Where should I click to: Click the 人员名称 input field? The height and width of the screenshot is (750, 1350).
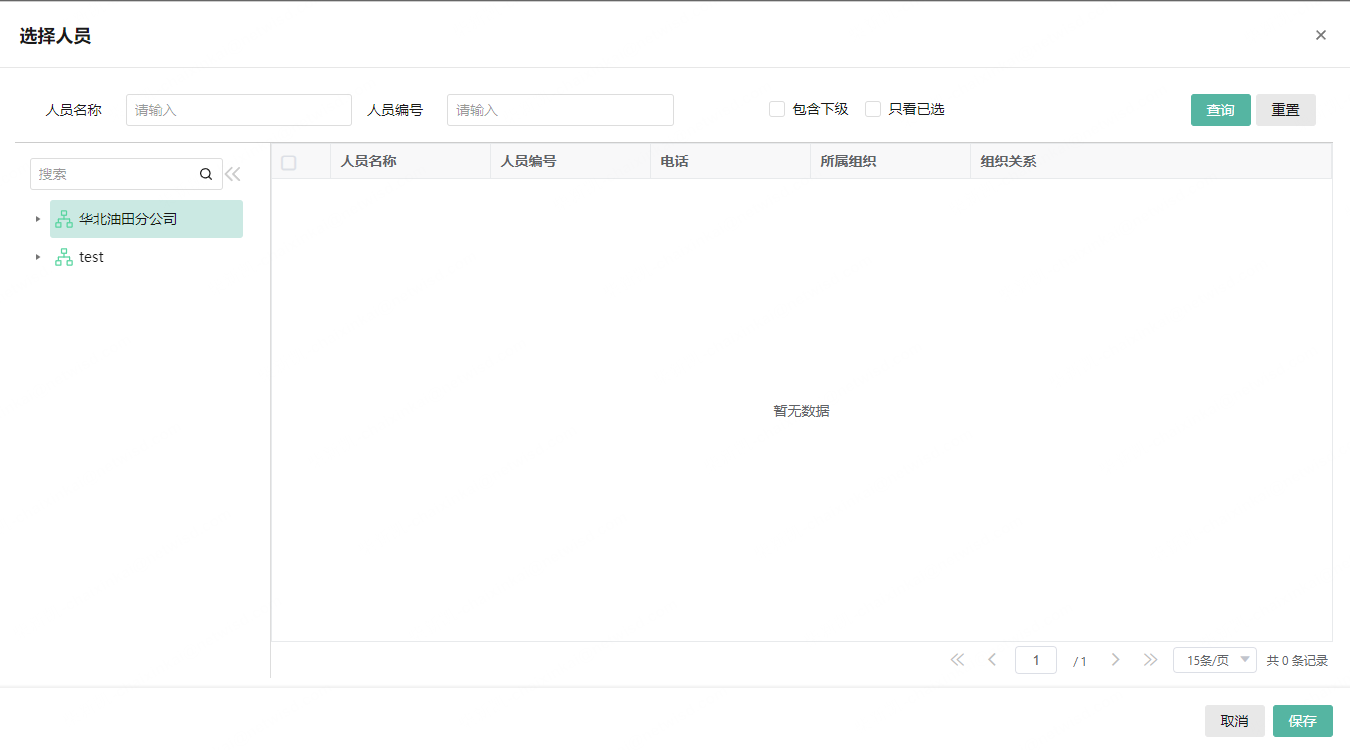[x=238, y=110]
